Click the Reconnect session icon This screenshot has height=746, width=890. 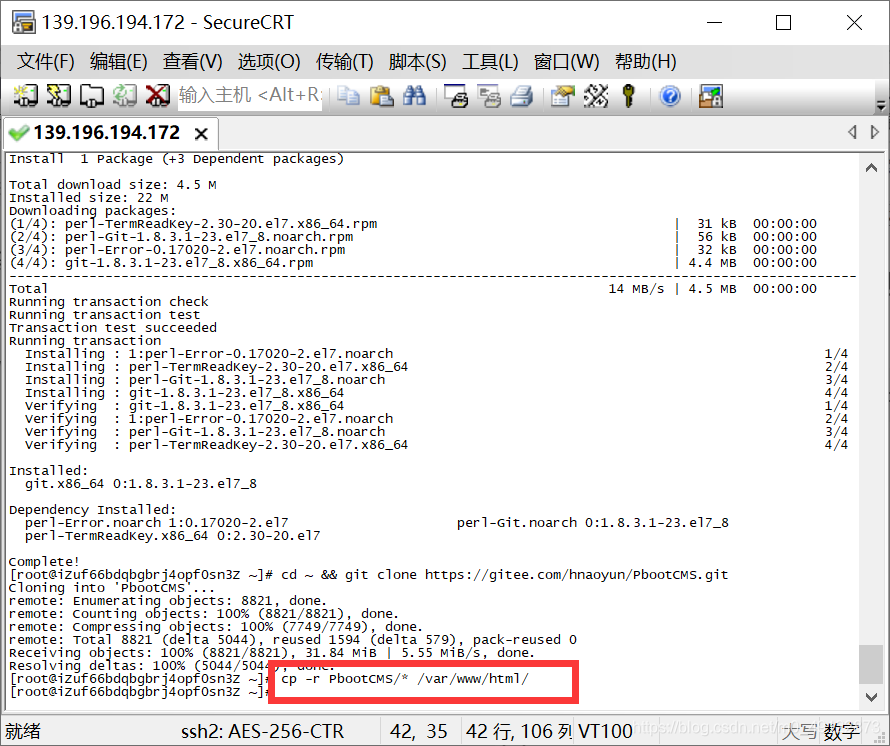point(124,96)
